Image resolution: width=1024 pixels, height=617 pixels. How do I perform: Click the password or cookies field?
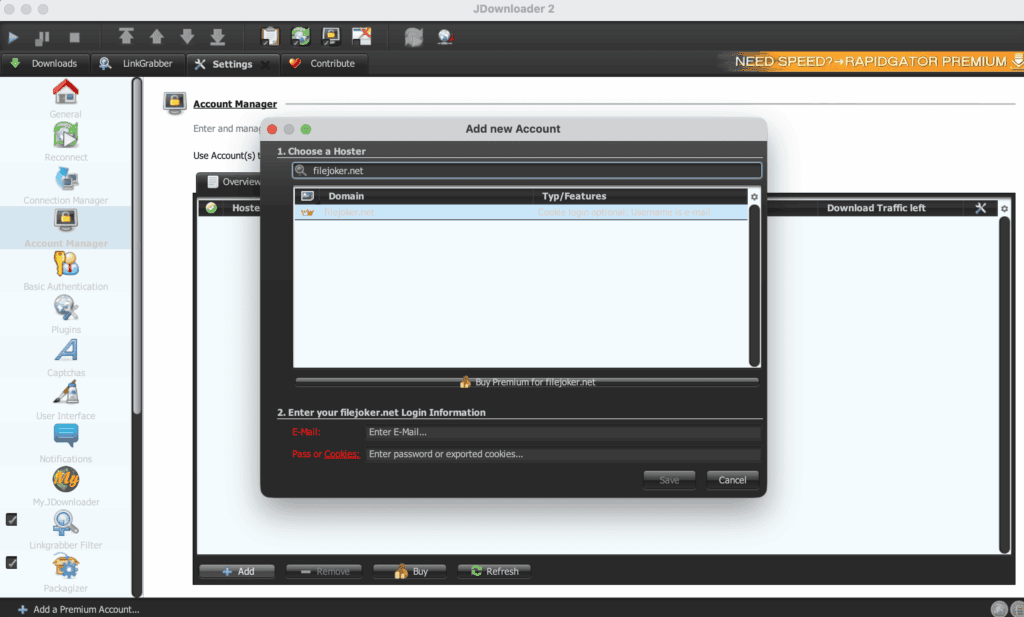(x=564, y=454)
